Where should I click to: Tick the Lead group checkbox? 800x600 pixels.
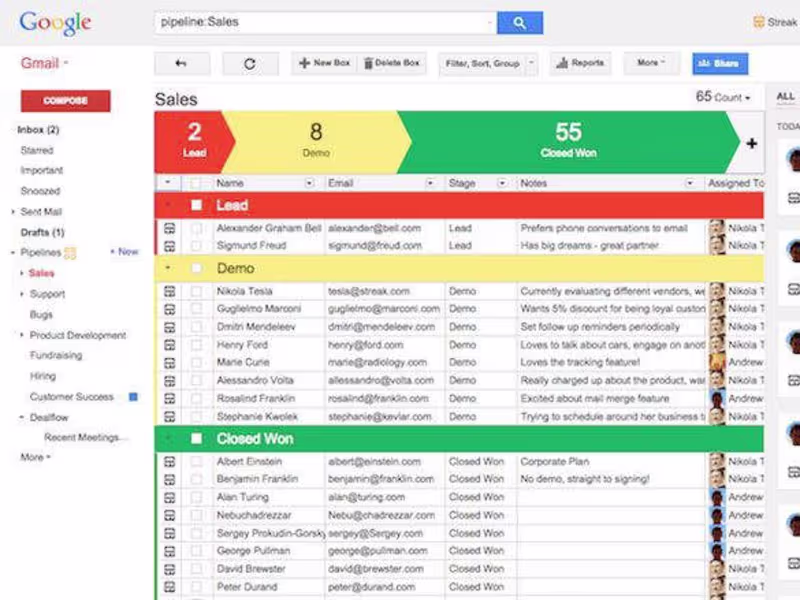pyautogui.click(x=196, y=205)
